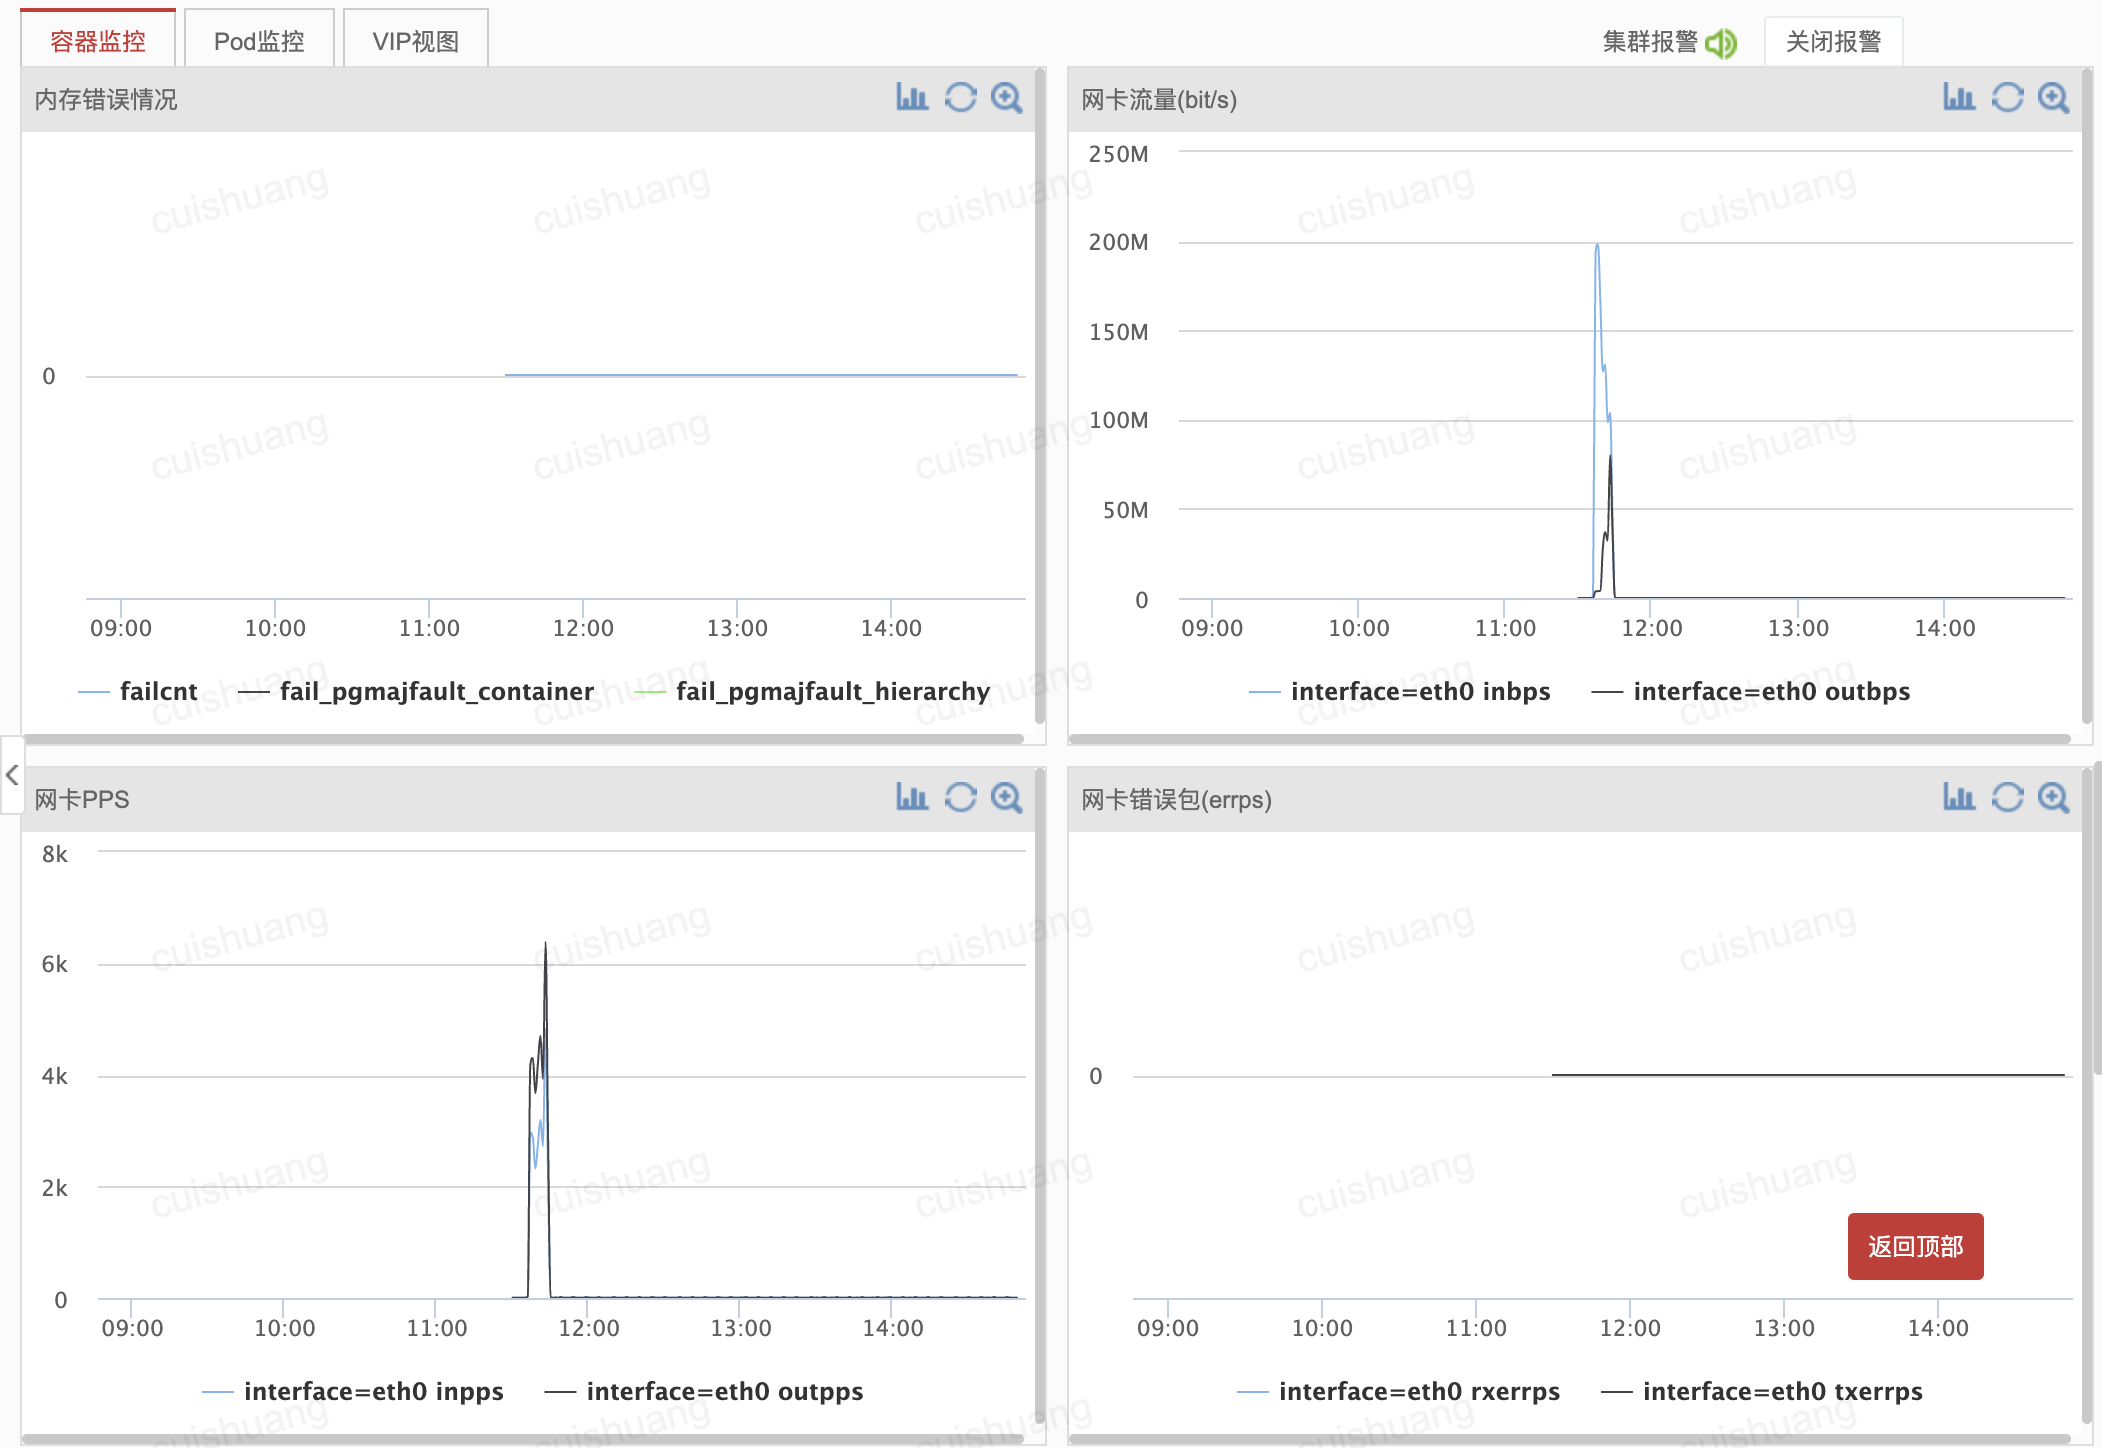Toggle fail_pgmajfault_hierarchy legend entry
This screenshot has width=2102, height=1448.
pos(831,692)
